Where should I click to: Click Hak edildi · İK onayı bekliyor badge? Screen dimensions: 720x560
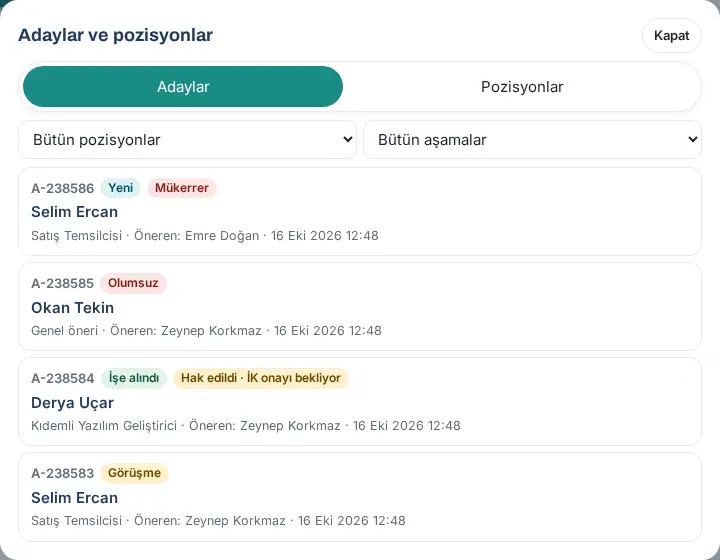(261, 378)
